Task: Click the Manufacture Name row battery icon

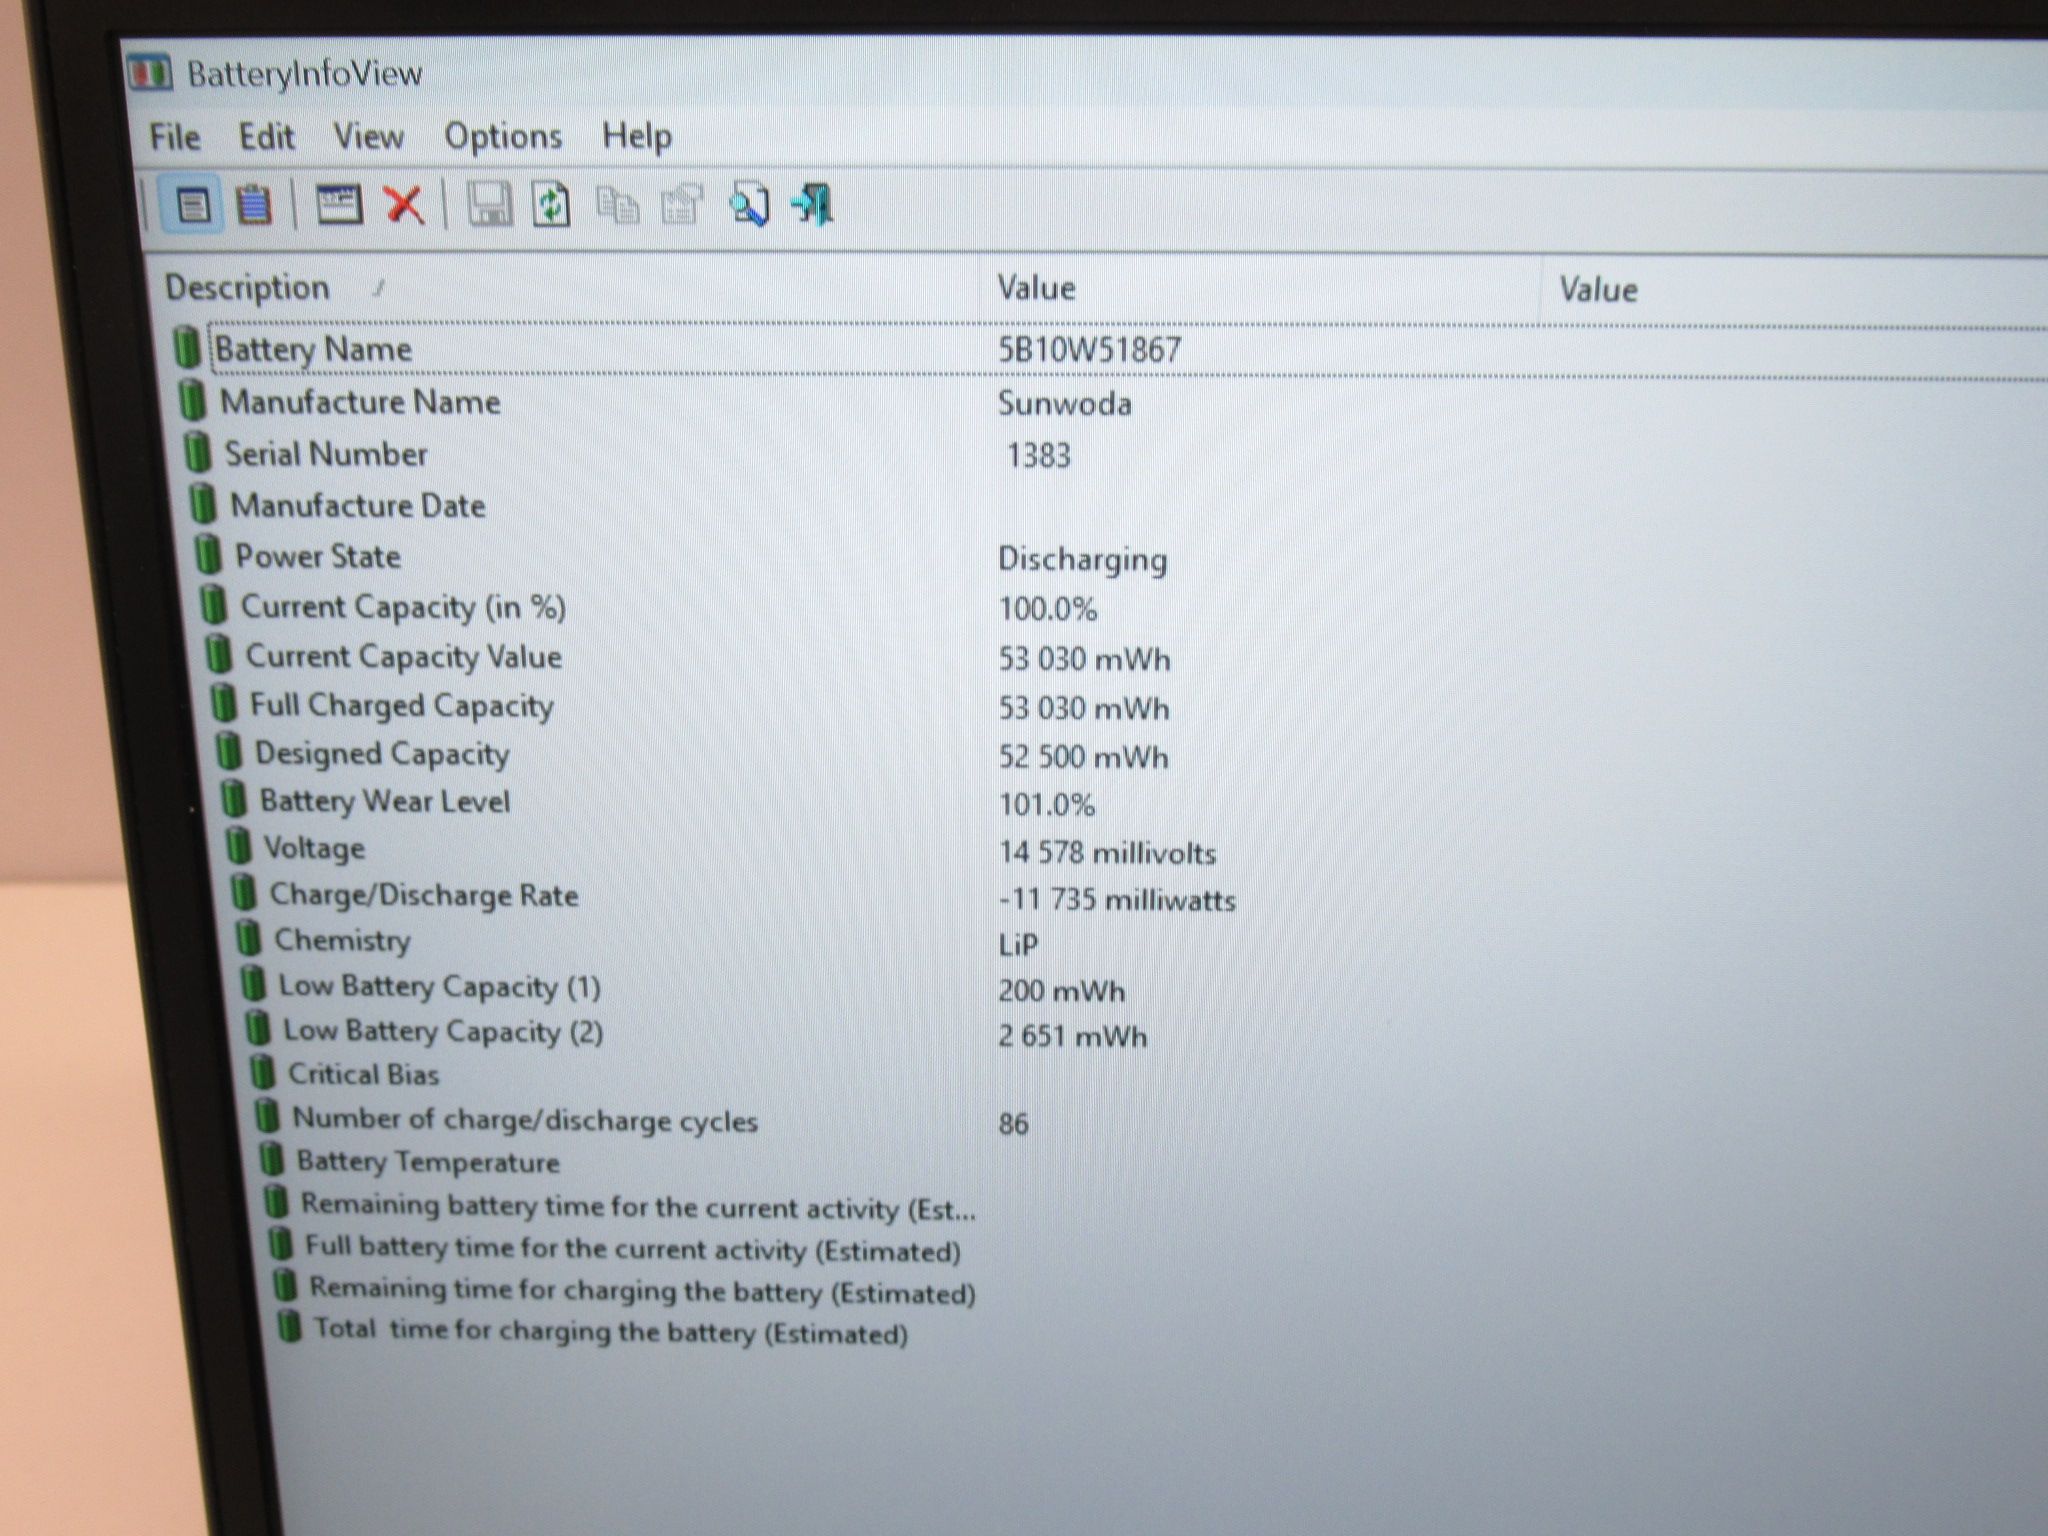Action: [192, 400]
